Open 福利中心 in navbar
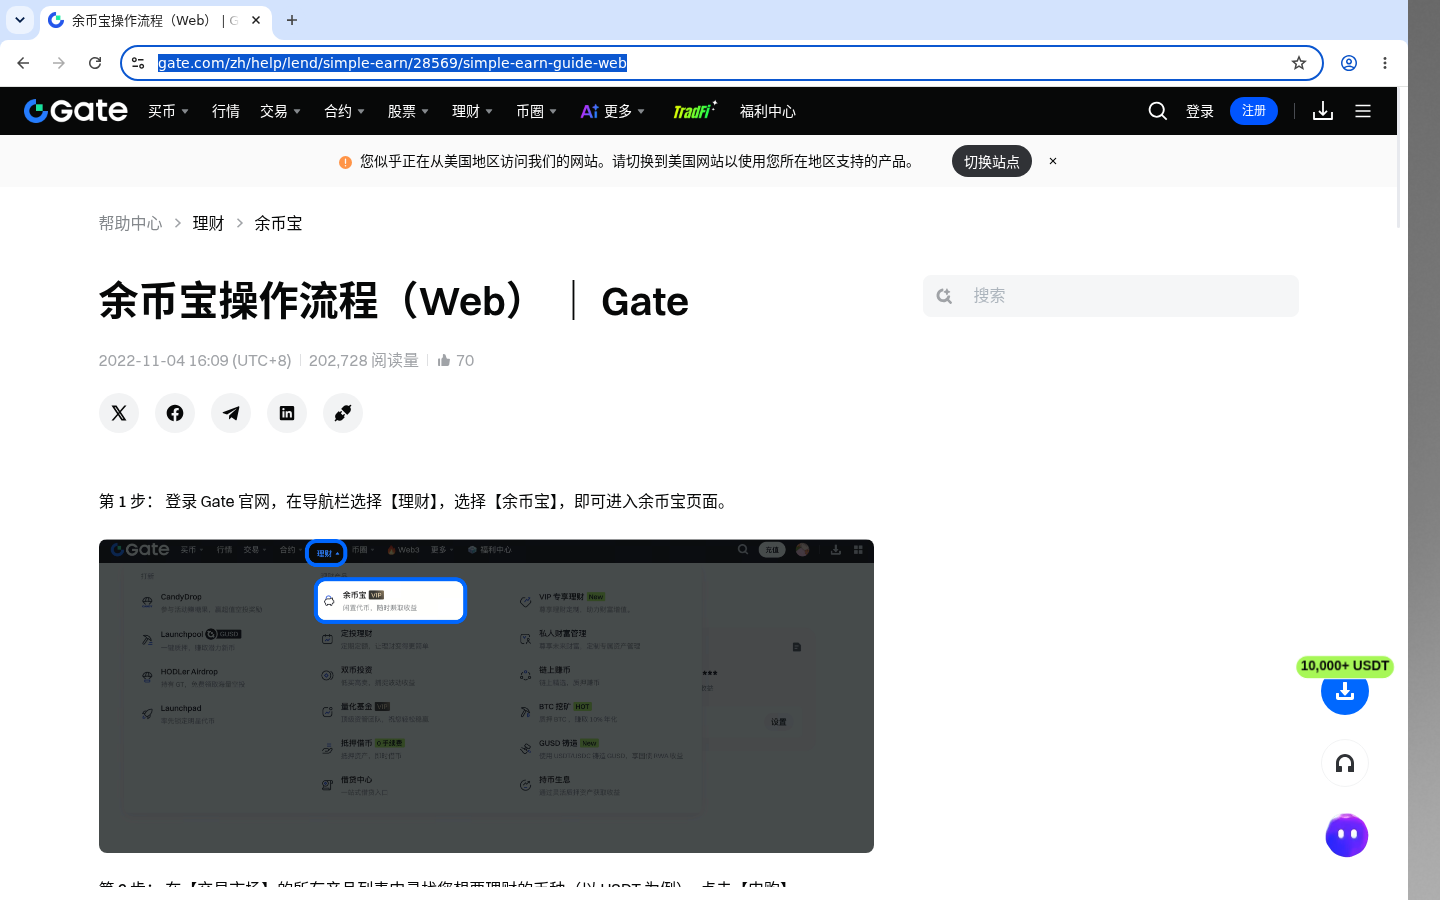This screenshot has height=900, width=1440. pyautogui.click(x=768, y=111)
